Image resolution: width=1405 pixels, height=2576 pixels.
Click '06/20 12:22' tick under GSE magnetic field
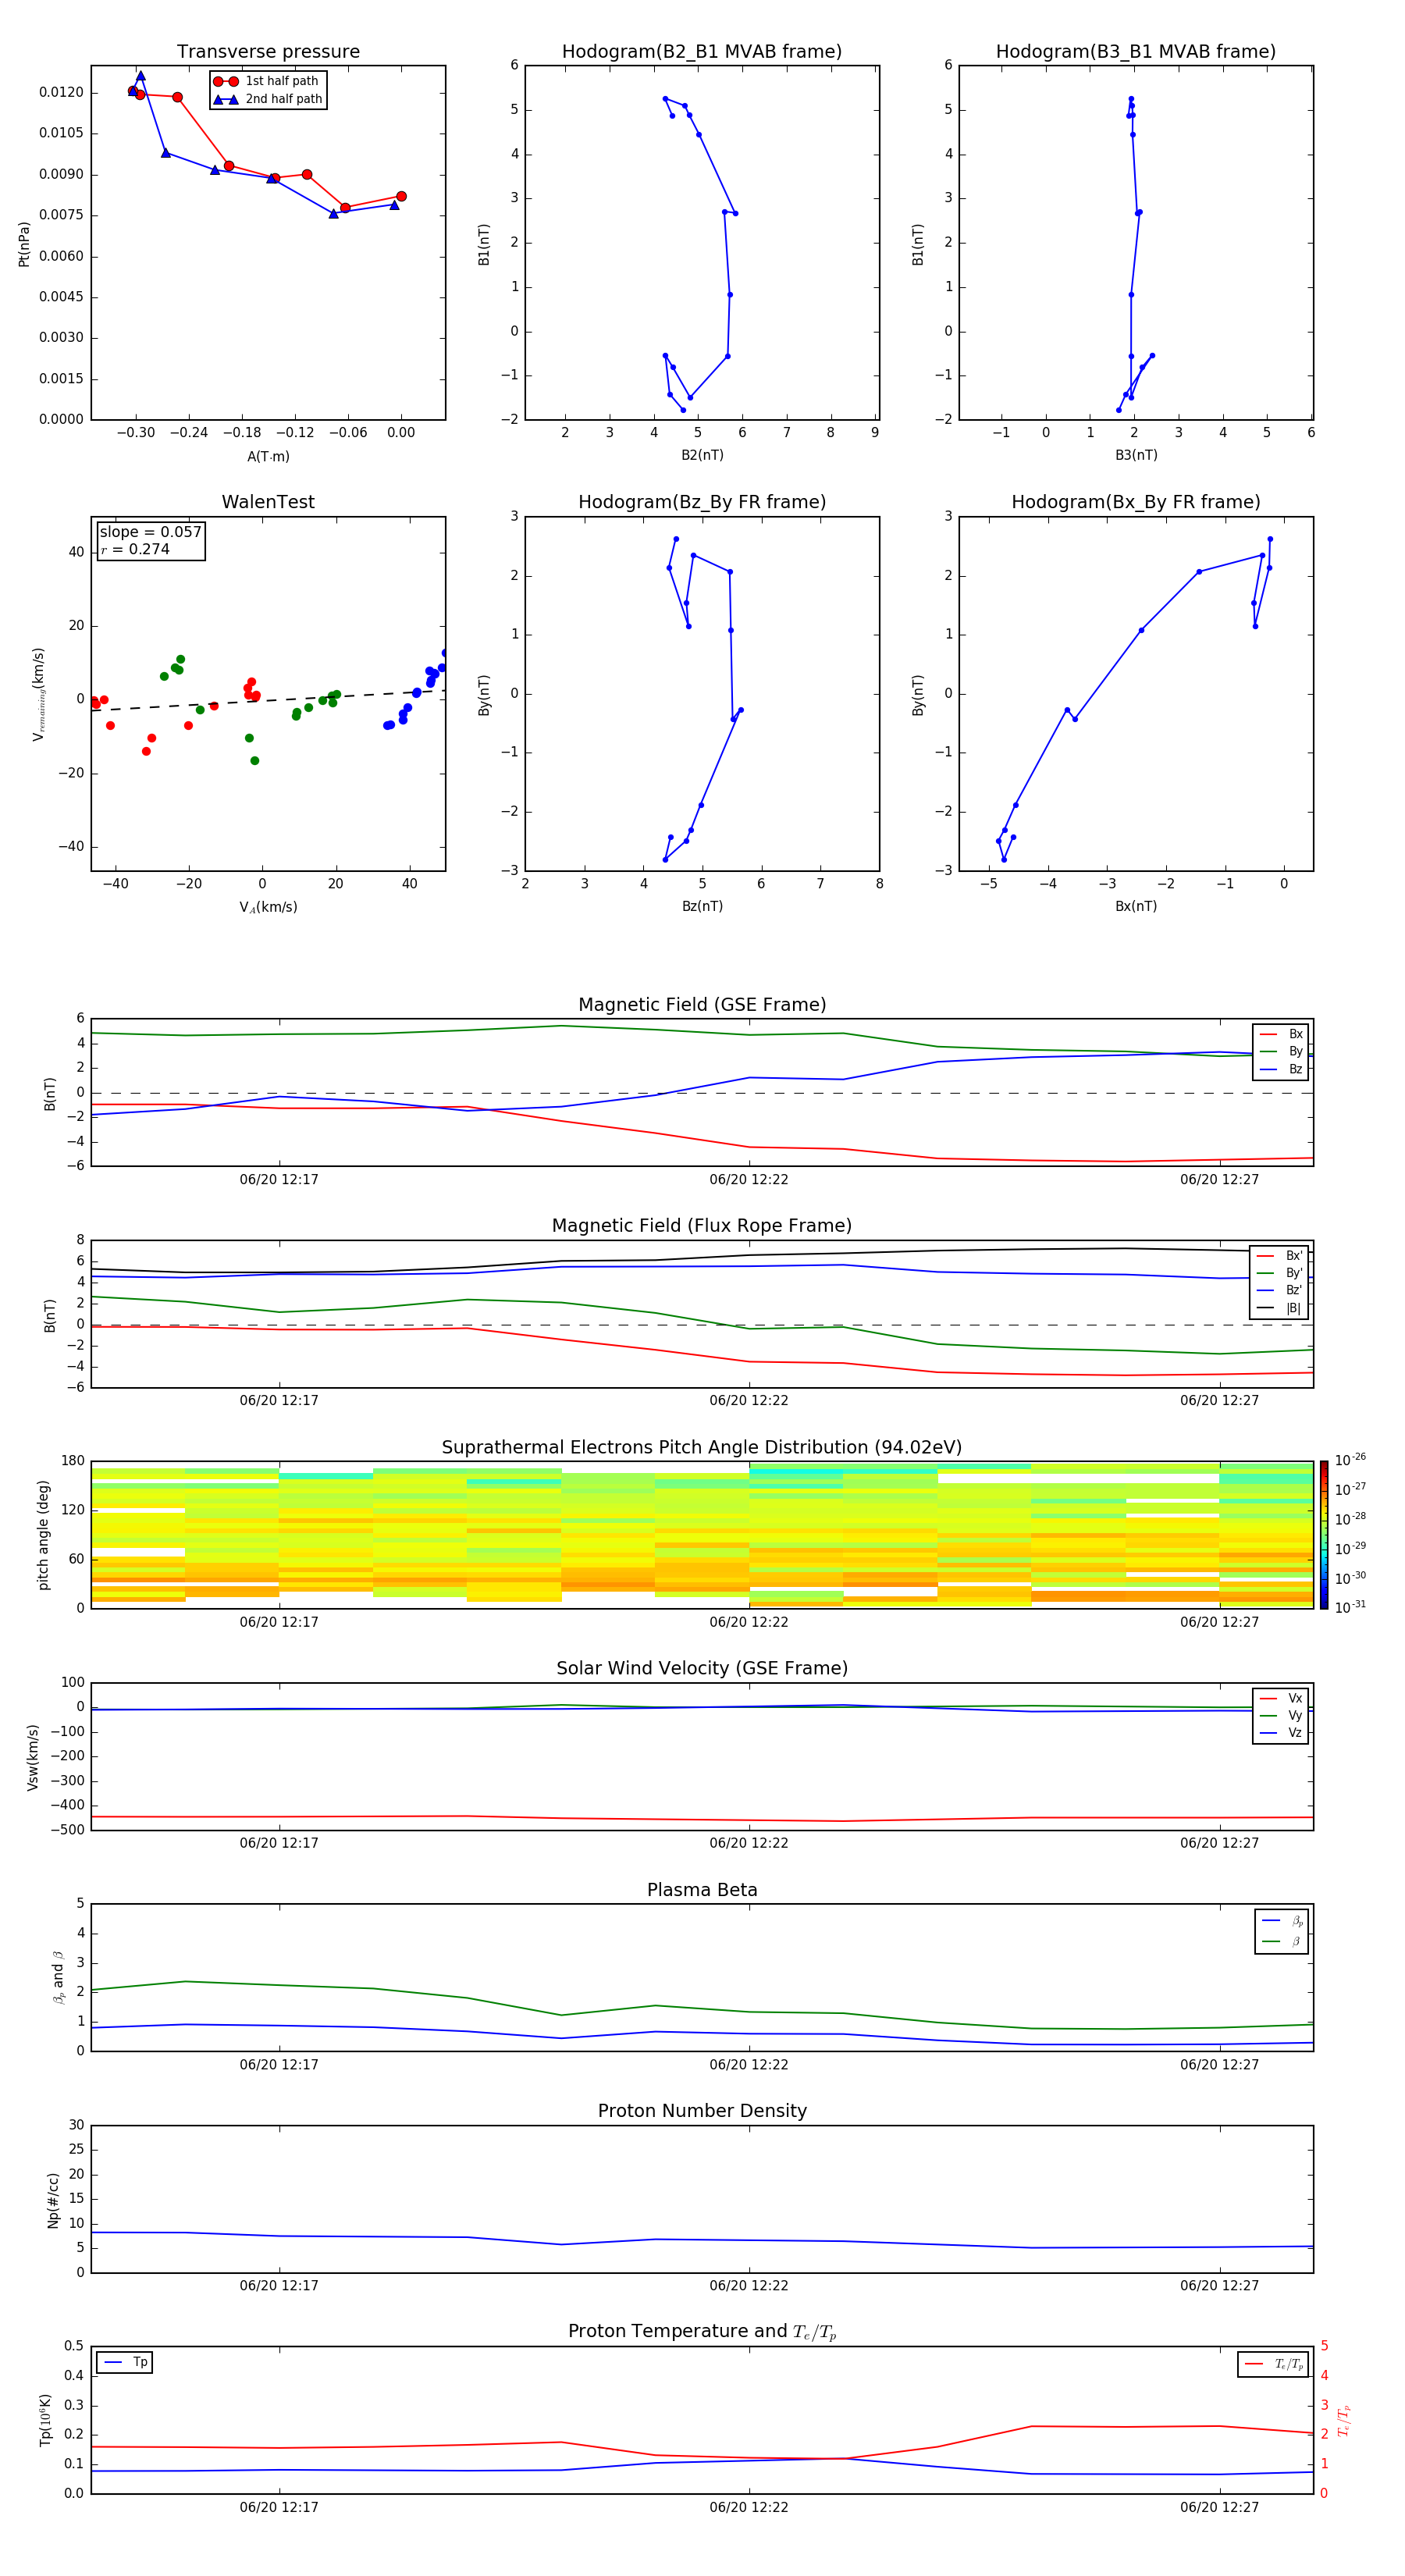[x=749, y=1179]
